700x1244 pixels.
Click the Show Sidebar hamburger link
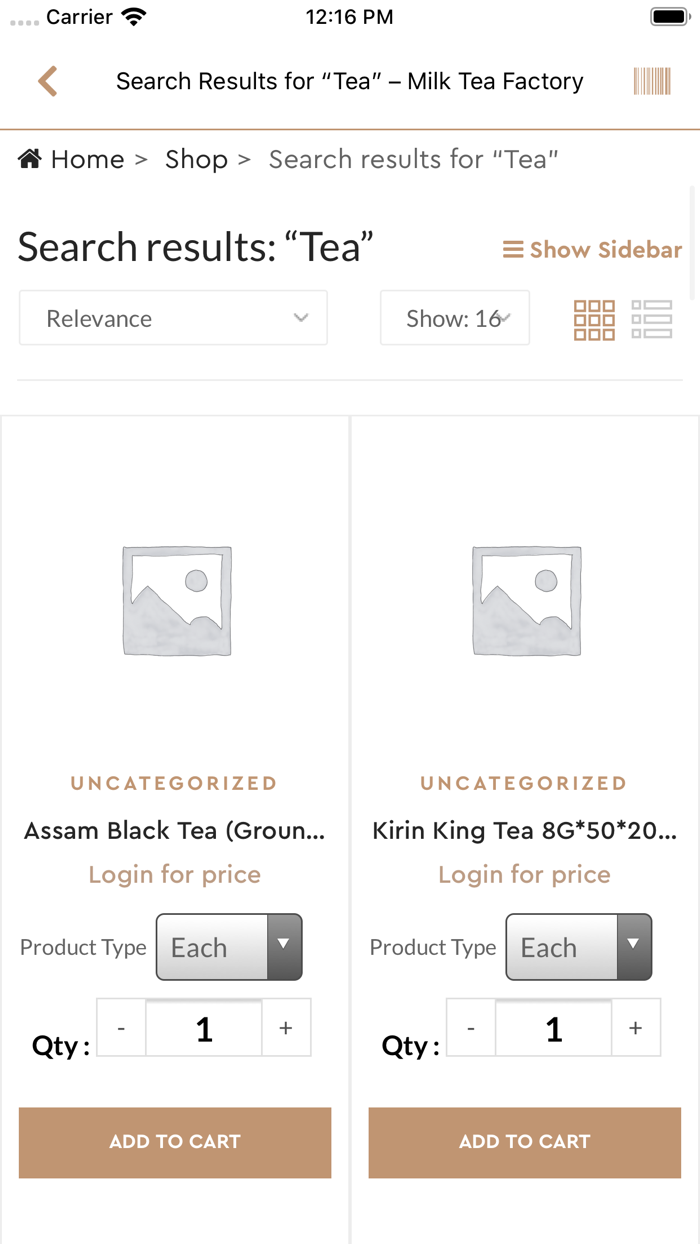coord(592,250)
